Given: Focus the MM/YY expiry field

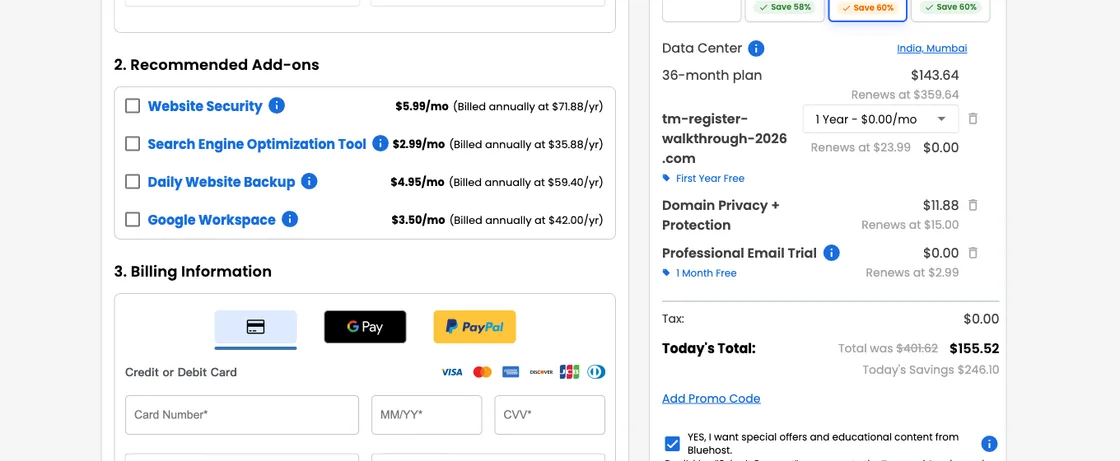Looking at the screenshot, I should [x=426, y=415].
